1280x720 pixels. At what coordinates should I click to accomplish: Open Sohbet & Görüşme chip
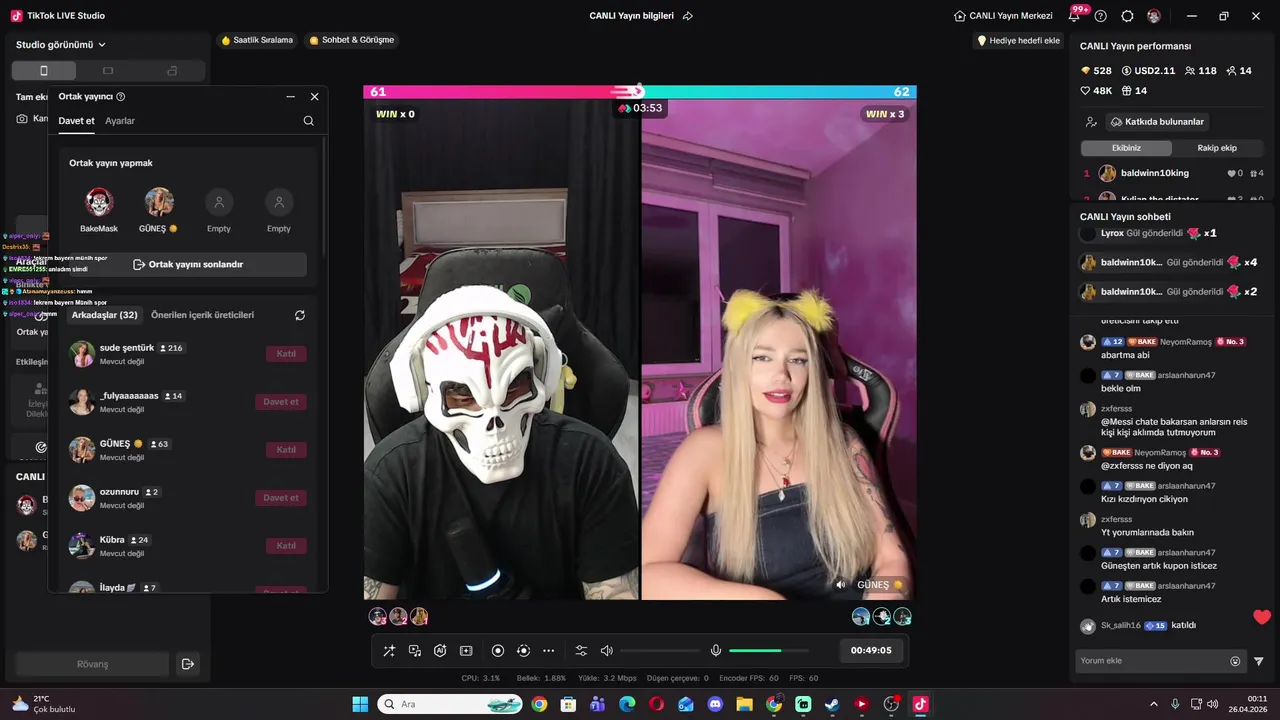[352, 40]
